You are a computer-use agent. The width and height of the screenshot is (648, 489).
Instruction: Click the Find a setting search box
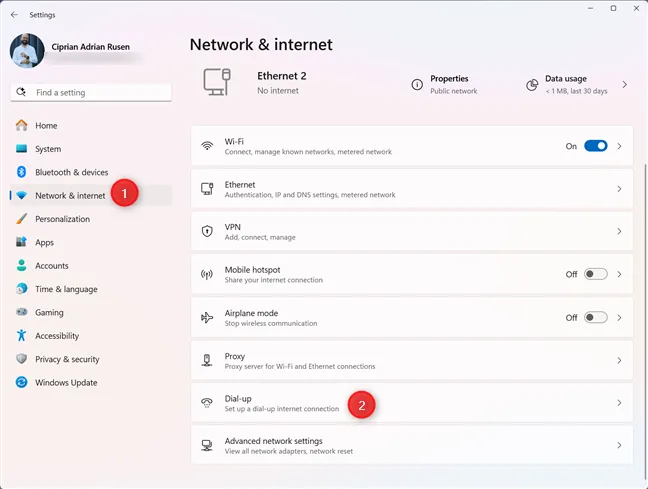click(x=91, y=92)
